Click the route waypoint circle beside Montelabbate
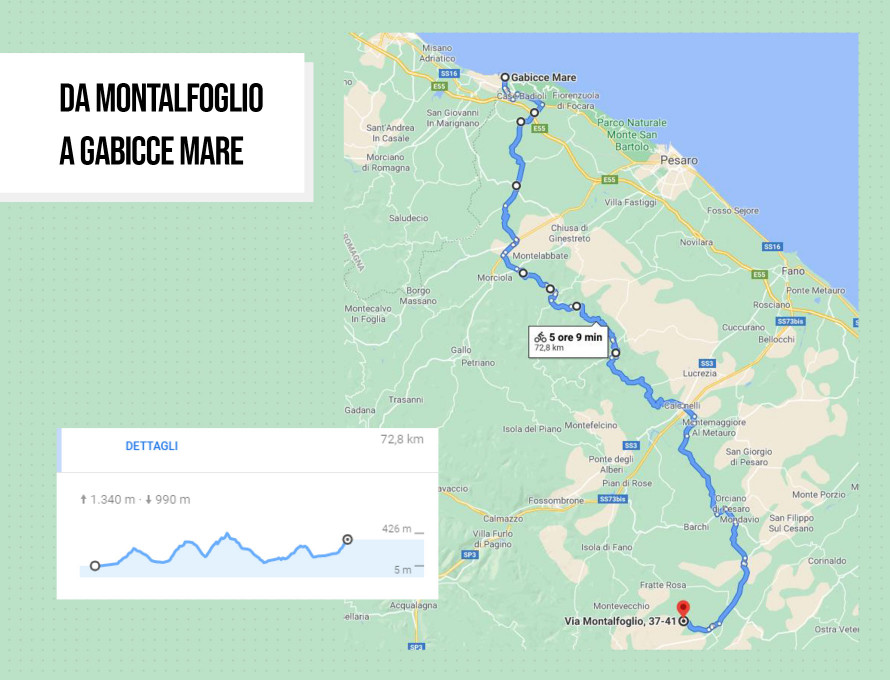The image size is (890, 680). (x=523, y=272)
